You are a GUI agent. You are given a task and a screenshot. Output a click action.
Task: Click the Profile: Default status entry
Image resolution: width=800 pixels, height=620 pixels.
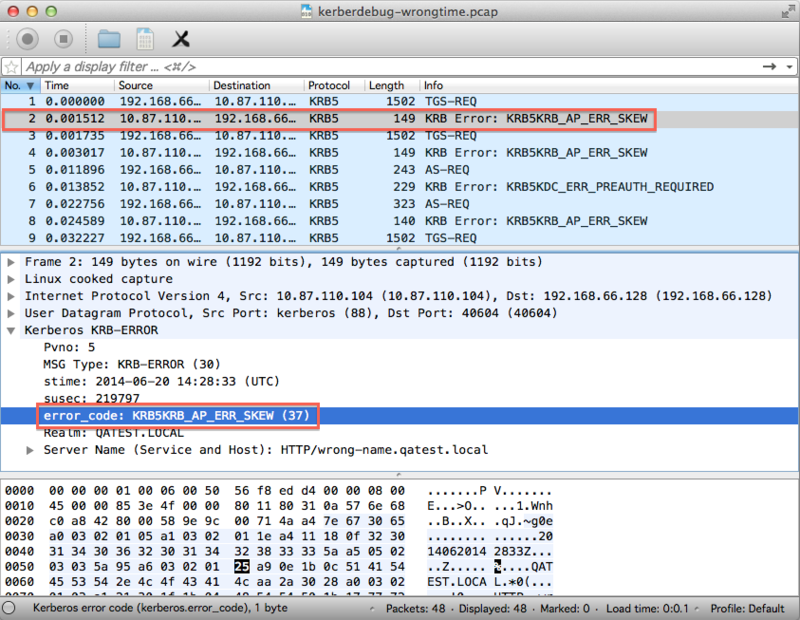click(x=747, y=609)
